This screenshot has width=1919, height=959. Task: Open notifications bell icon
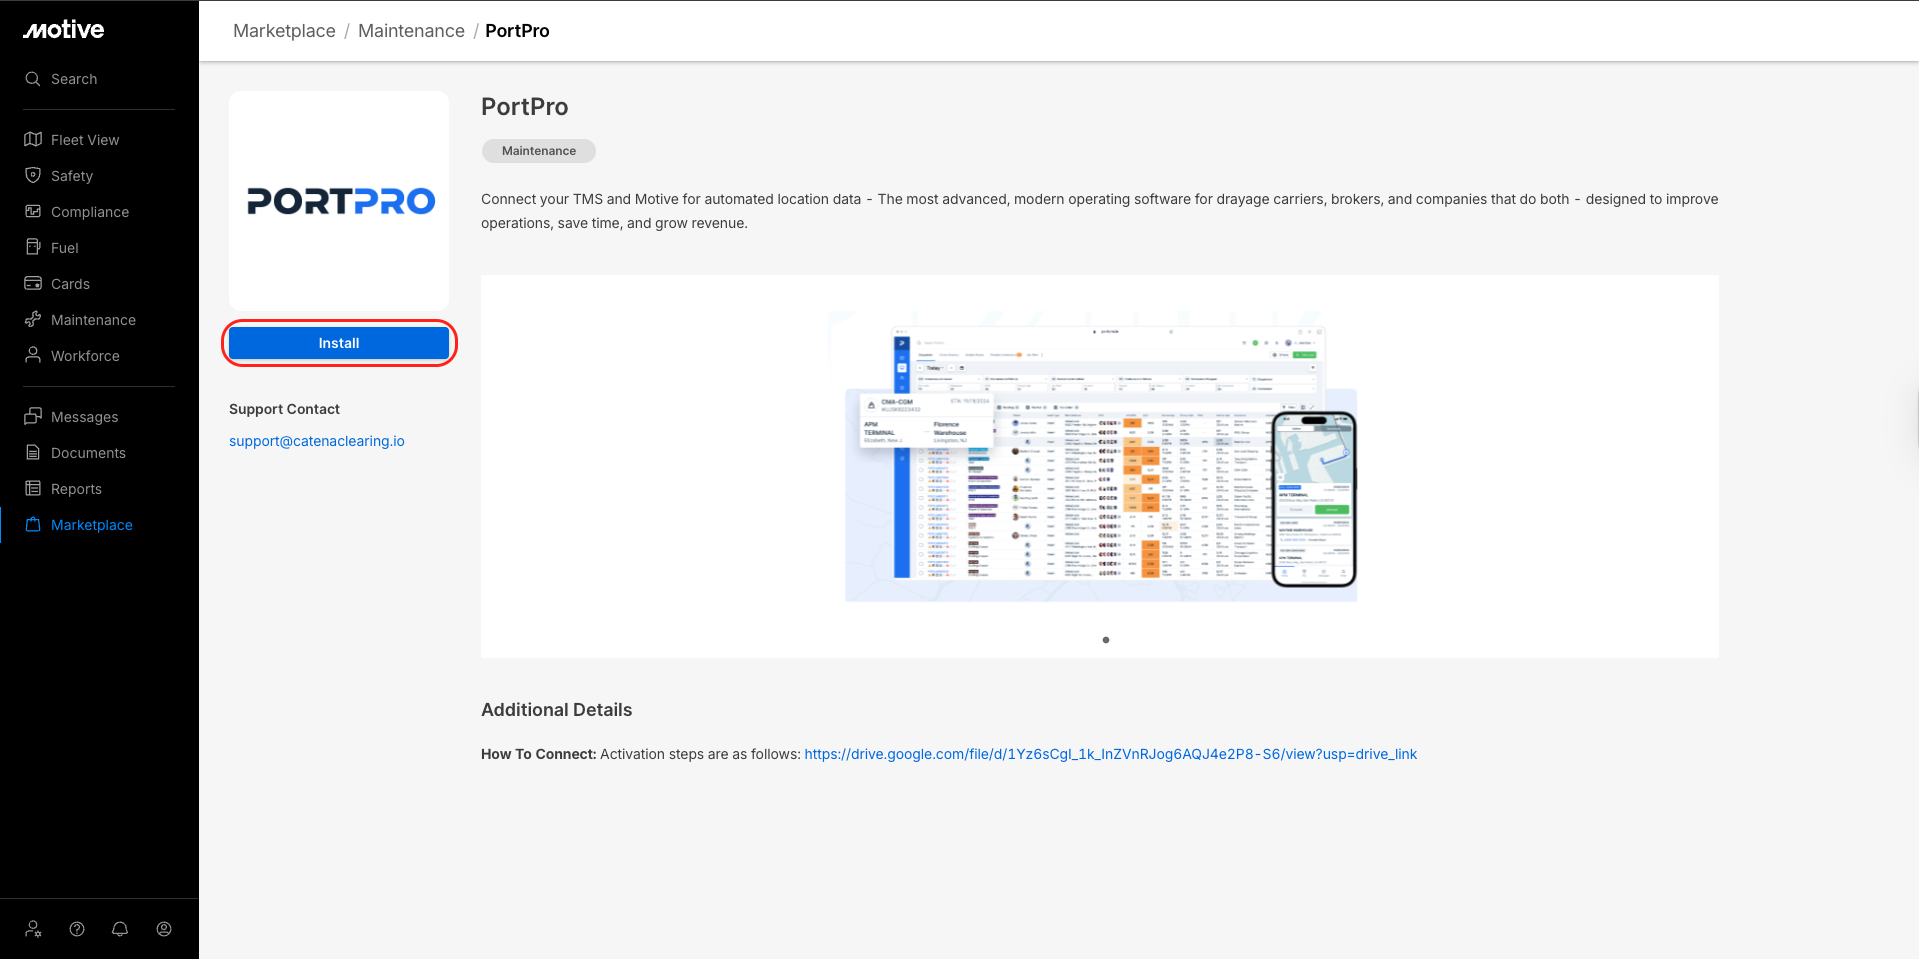(120, 929)
